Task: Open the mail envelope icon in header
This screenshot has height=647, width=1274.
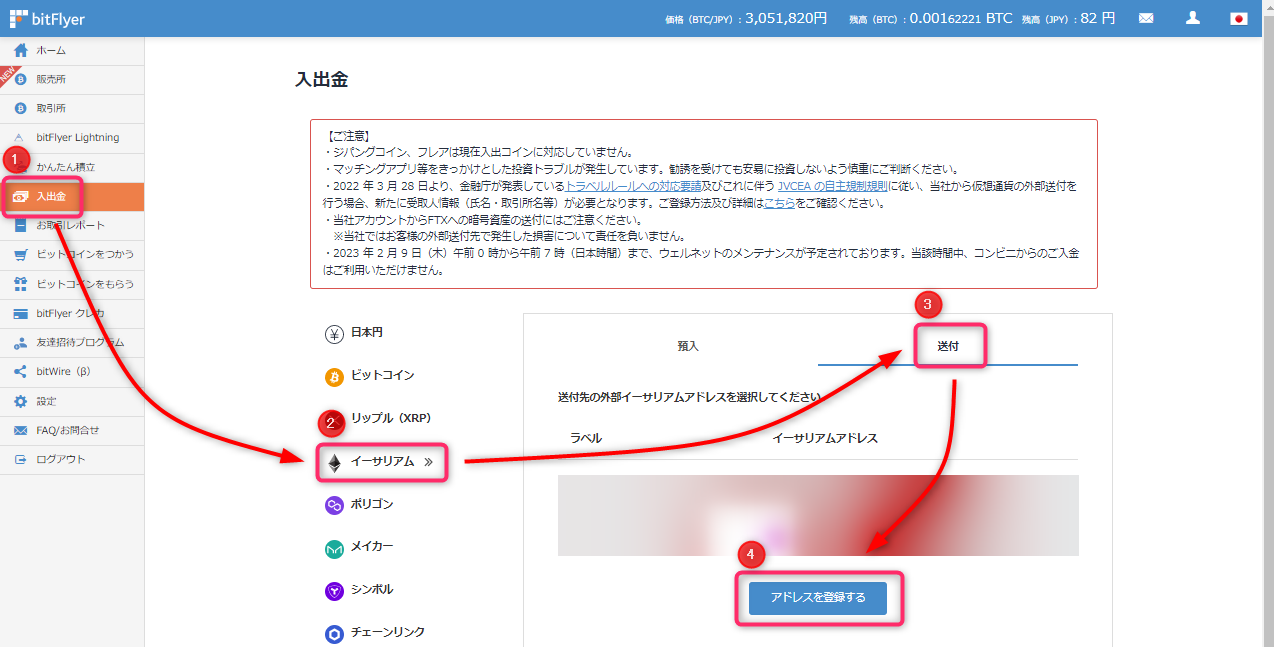Action: tap(1146, 18)
